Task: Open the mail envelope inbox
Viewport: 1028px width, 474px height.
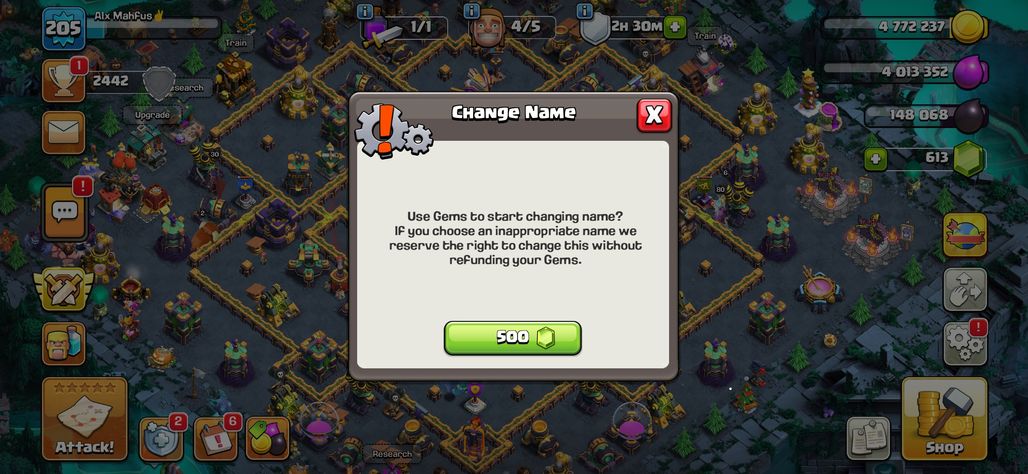Action: click(64, 132)
